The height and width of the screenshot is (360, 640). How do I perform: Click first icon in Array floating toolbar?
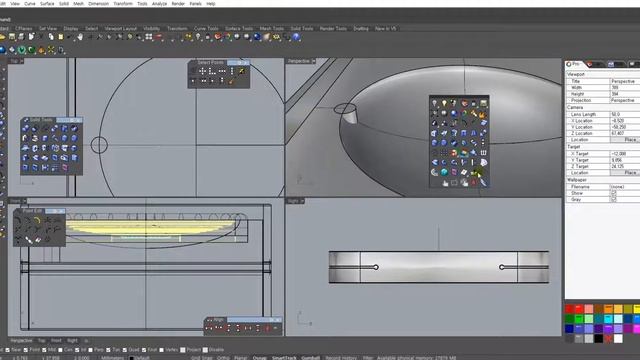(209, 328)
